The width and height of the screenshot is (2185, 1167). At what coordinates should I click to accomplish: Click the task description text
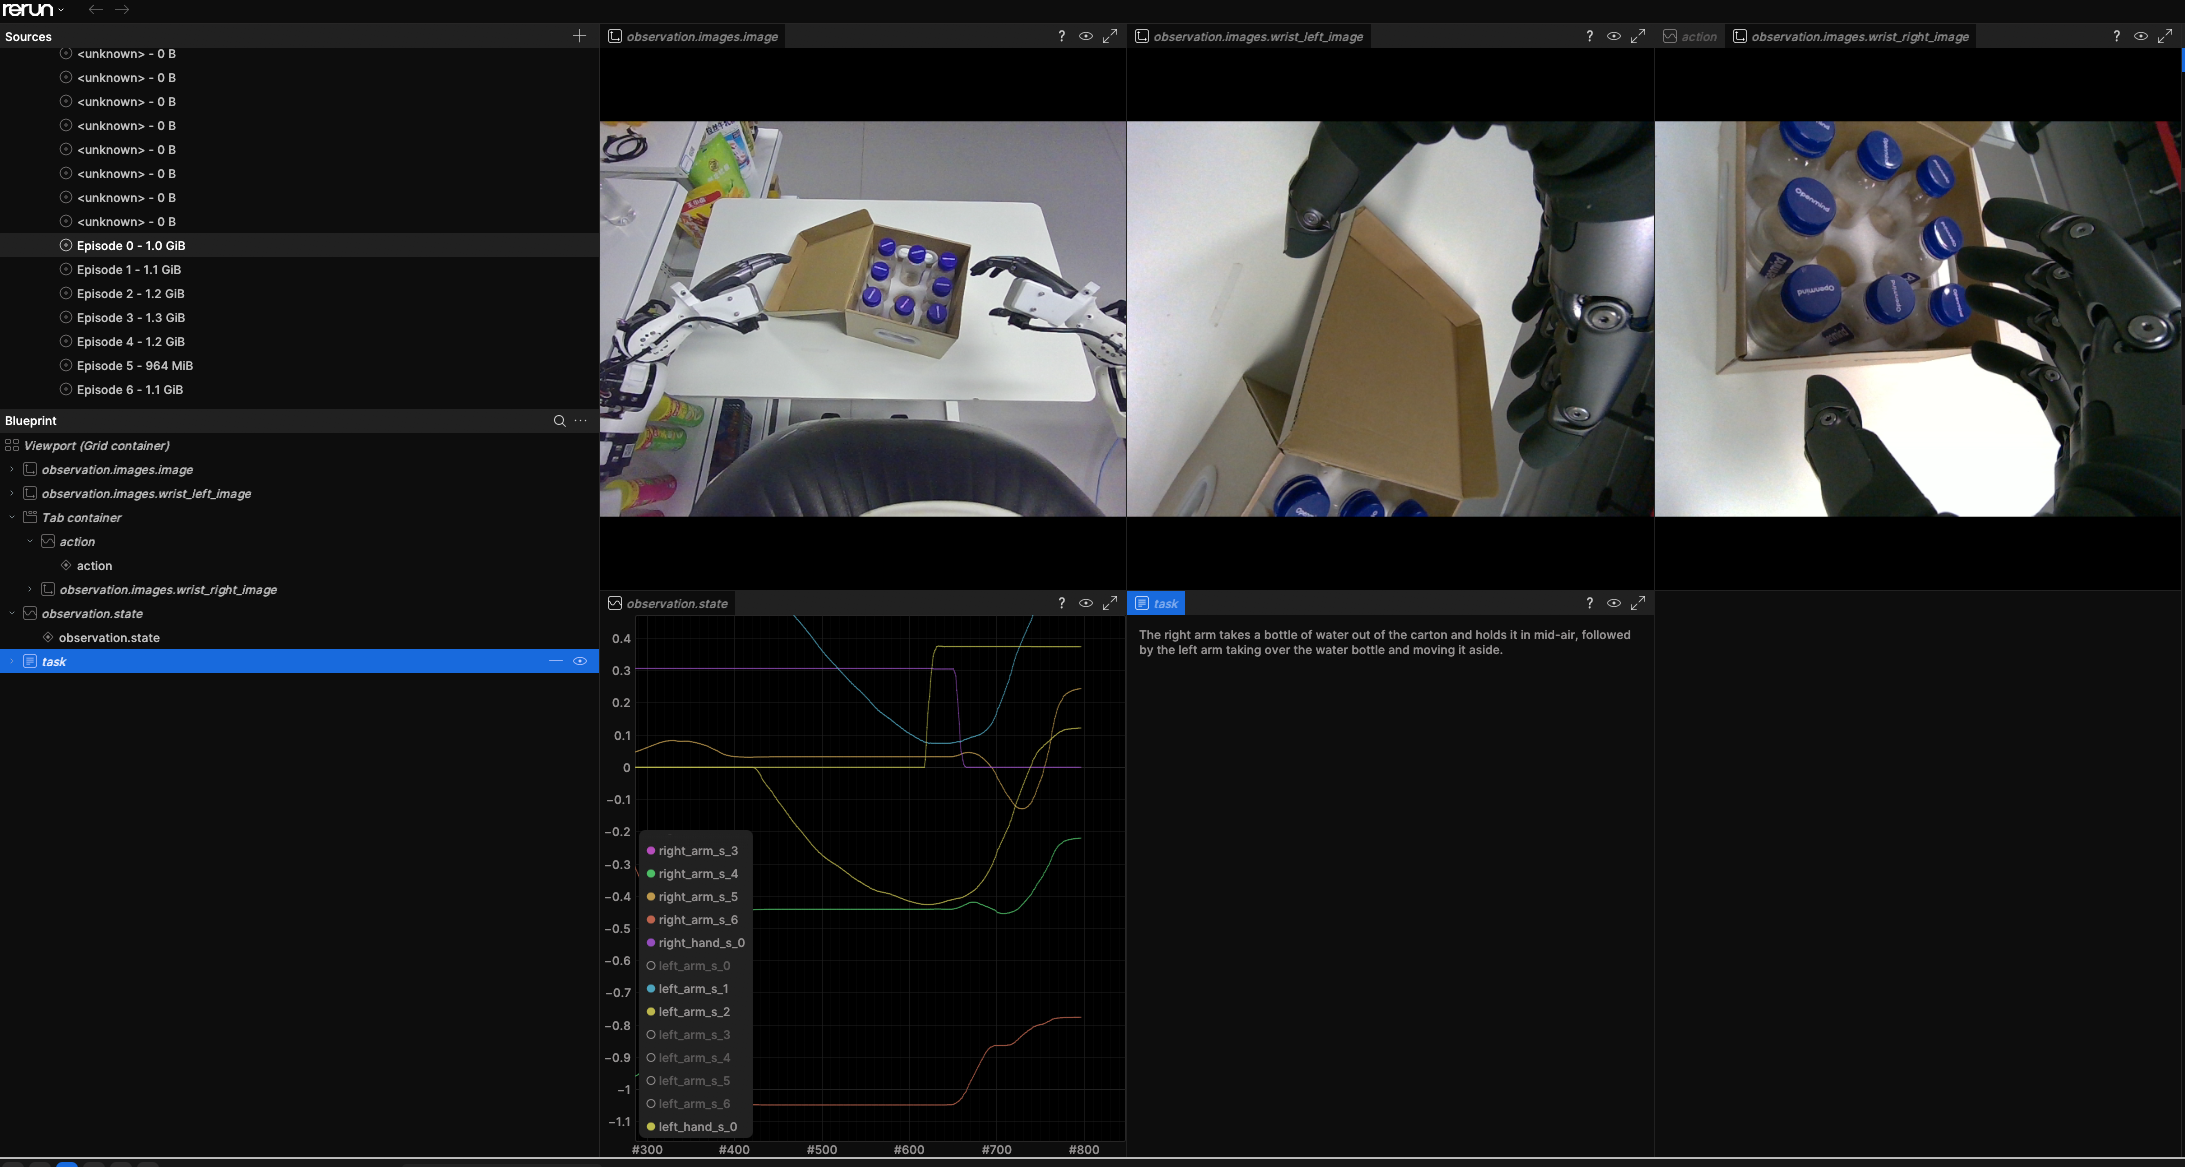pos(1385,642)
